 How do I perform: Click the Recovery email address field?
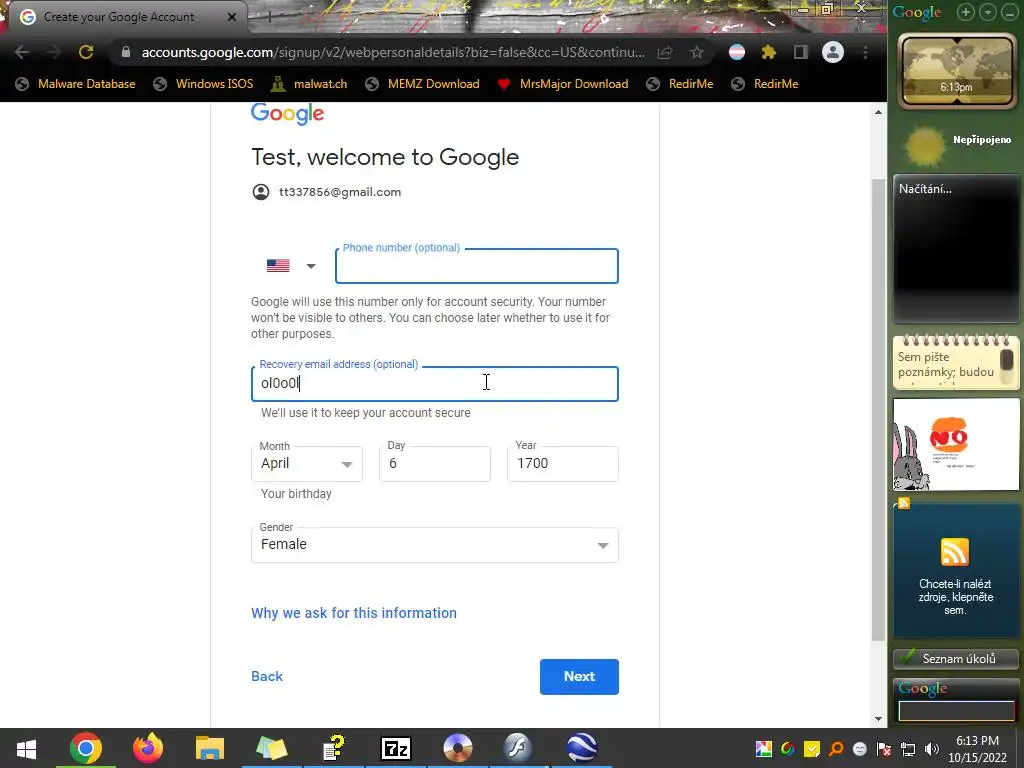pyautogui.click(x=434, y=383)
